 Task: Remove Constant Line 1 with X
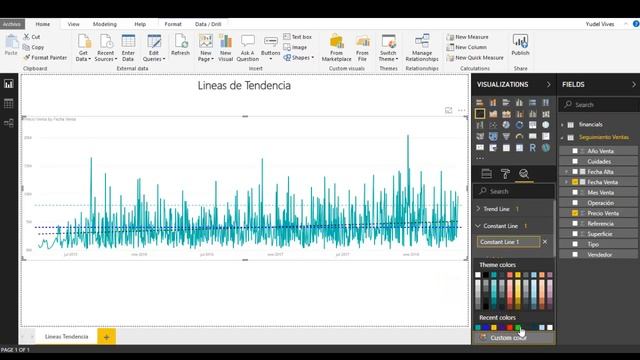pyautogui.click(x=544, y=242)
